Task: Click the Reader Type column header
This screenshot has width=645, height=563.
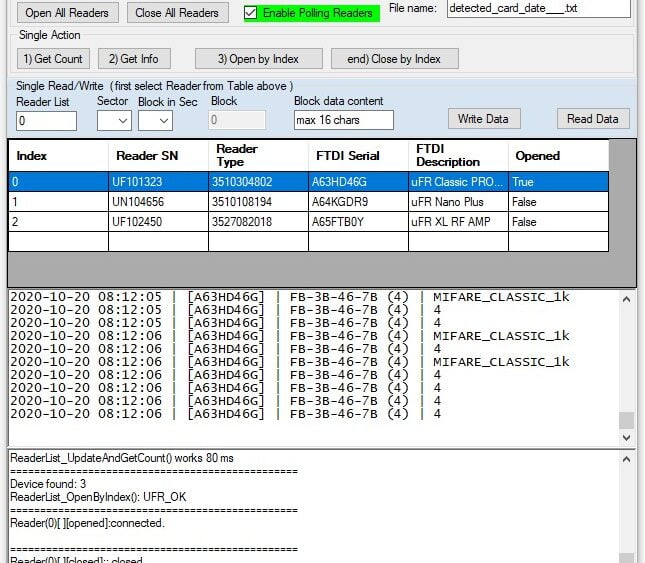Action: pyautogui.click(x=258, y=156)
